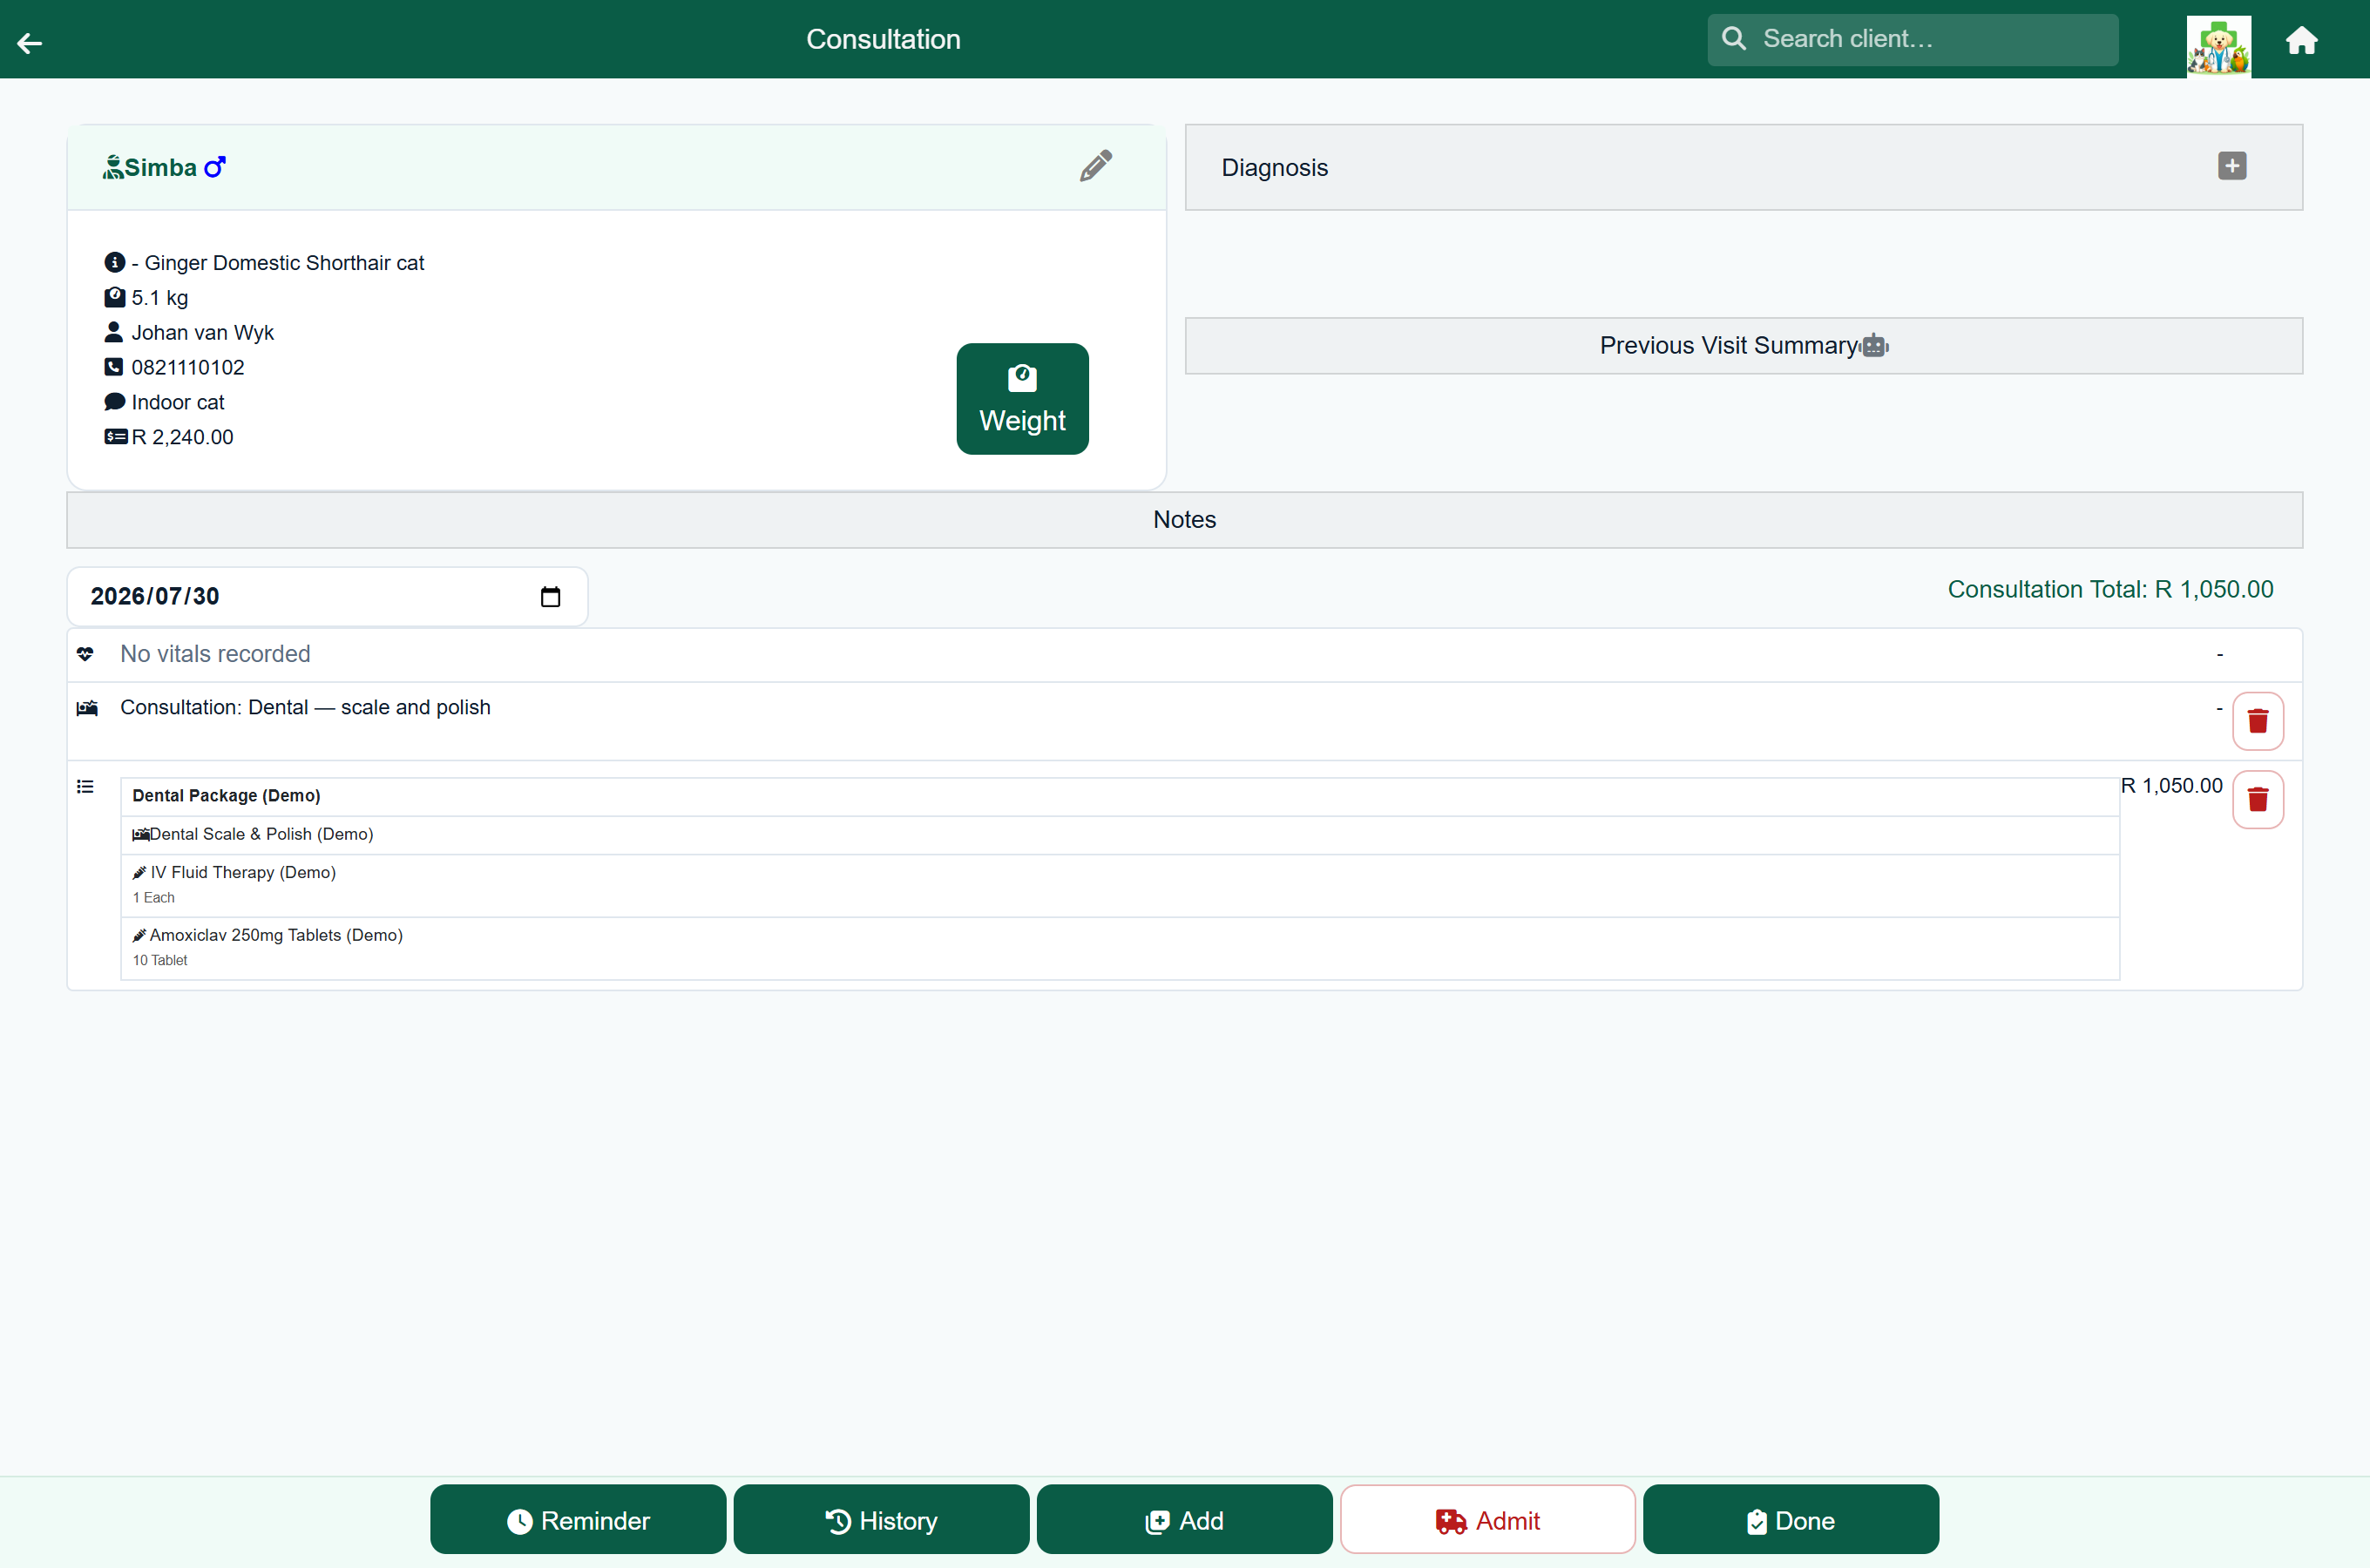Screen dimensions: 2370x1568
Task: Click the weight scale icon beside 5.1 kg
Action: pos(115,297)
